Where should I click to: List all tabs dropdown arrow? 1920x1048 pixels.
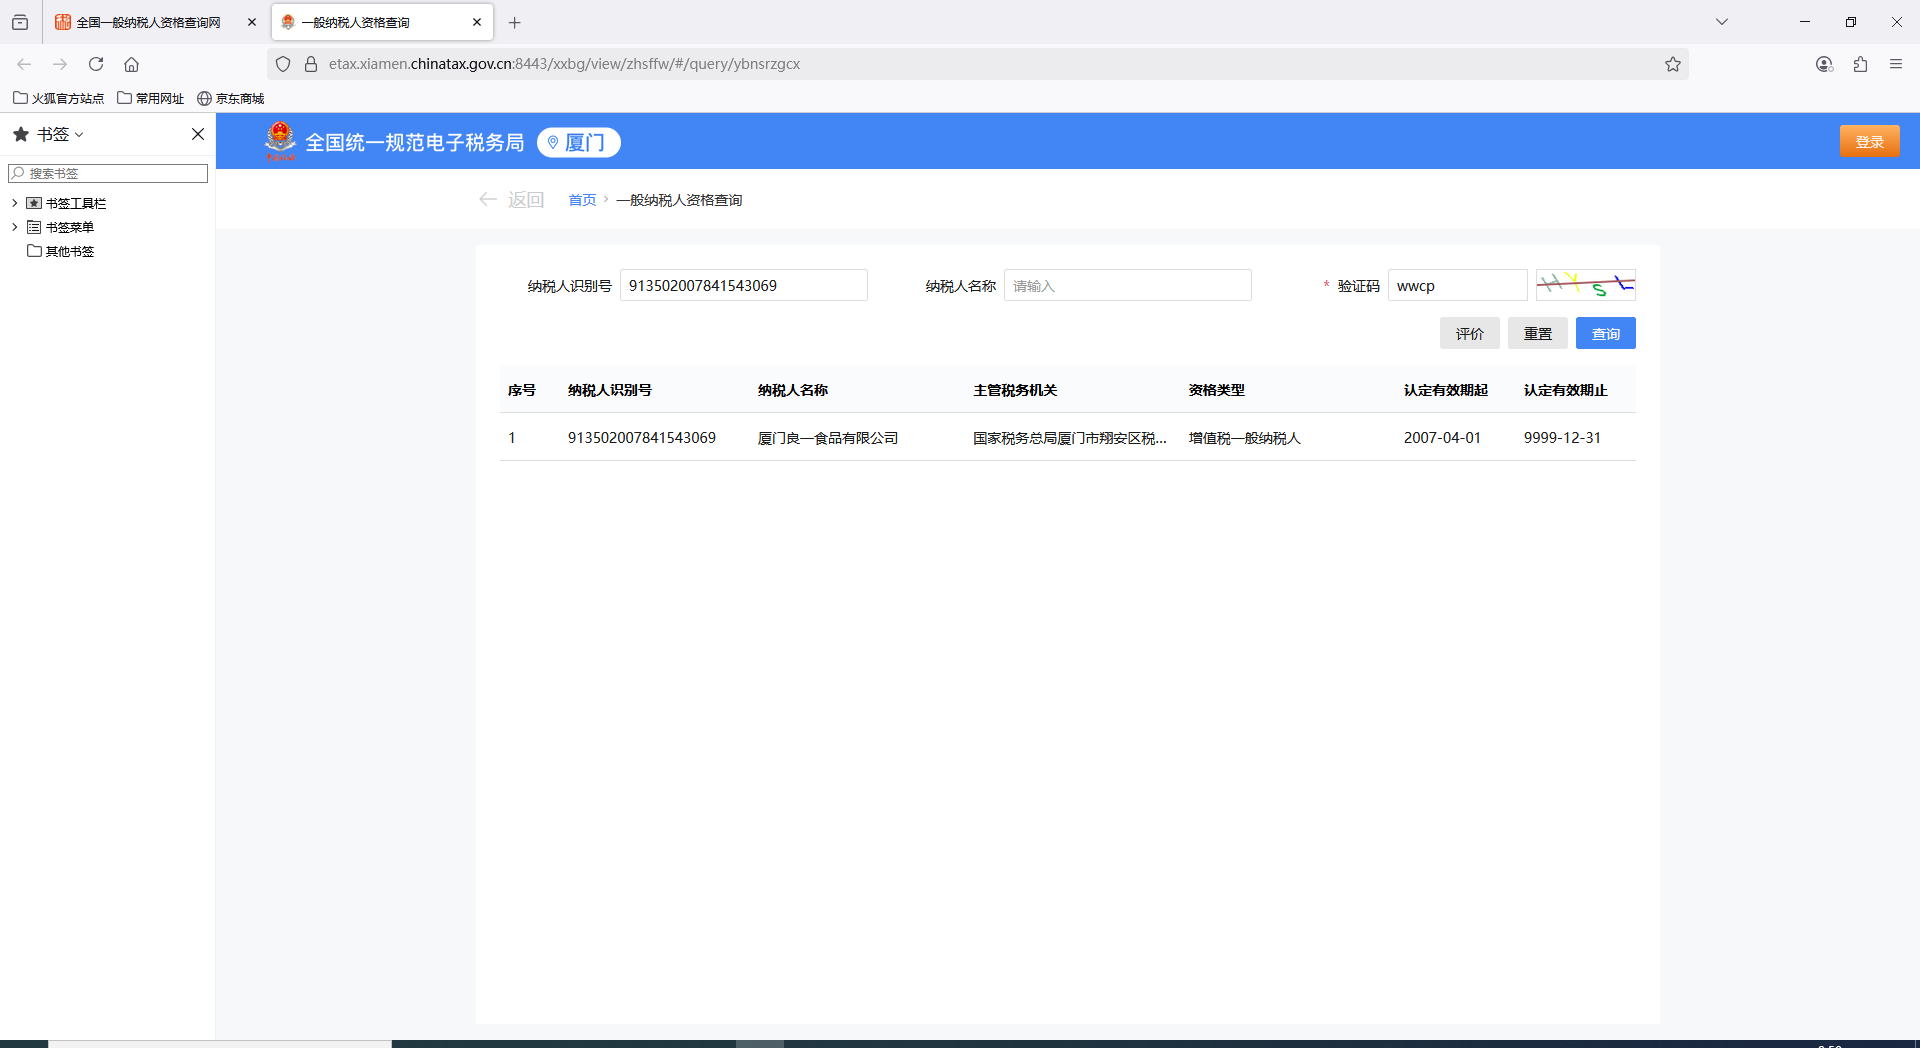pos(1722,22)
